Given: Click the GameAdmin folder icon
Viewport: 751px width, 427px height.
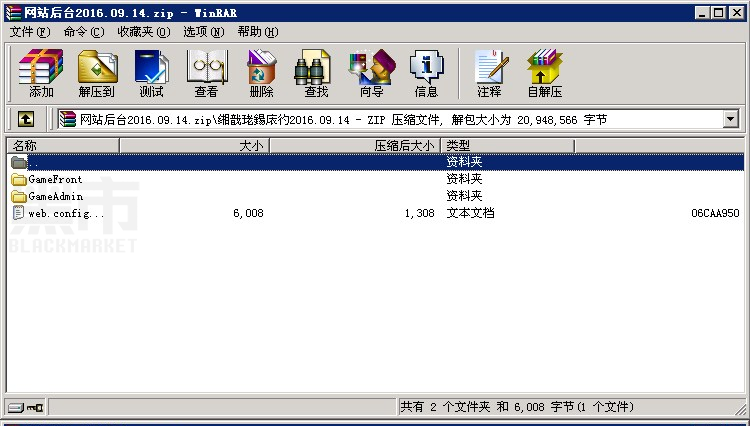Looking at the screenshot, I should tap(19, 196).
